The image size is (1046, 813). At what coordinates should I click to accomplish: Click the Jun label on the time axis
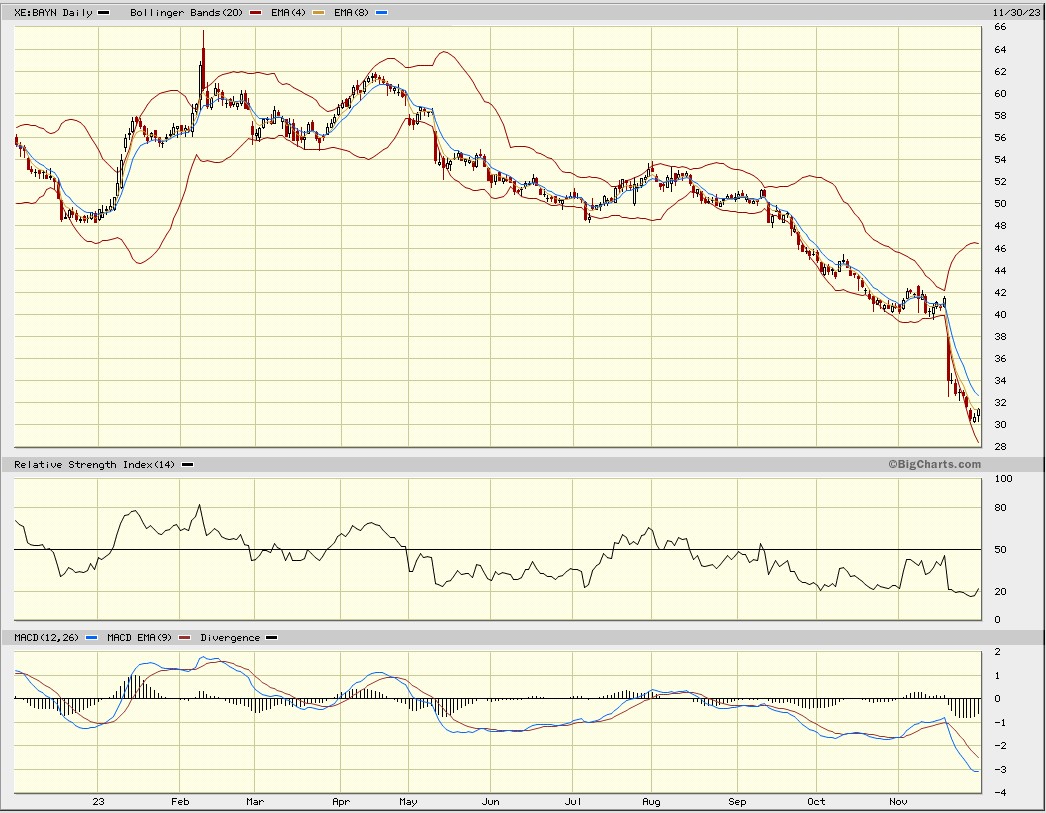(x=490, y=802)
